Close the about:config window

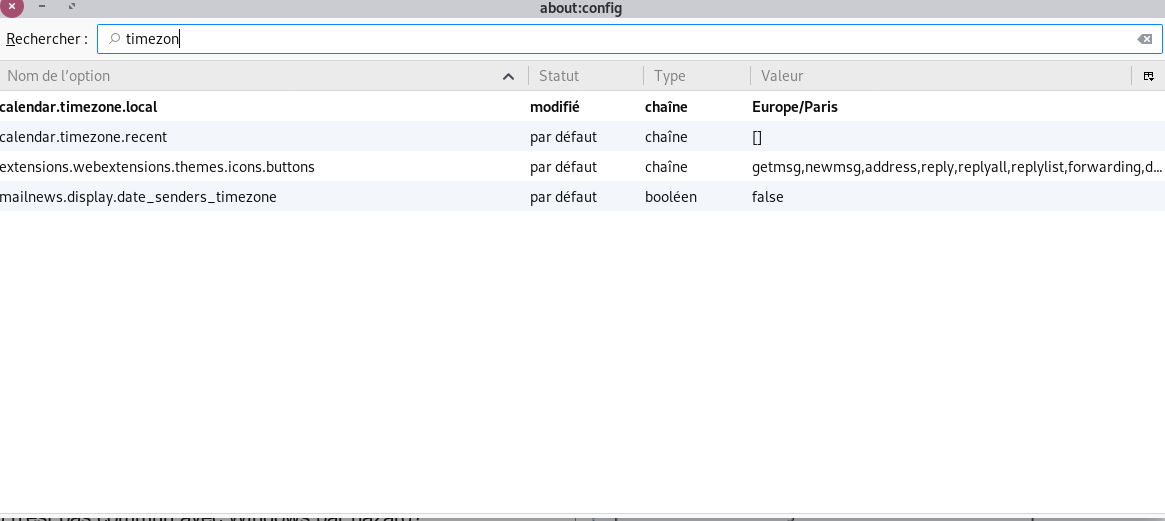tap(11, 6)
